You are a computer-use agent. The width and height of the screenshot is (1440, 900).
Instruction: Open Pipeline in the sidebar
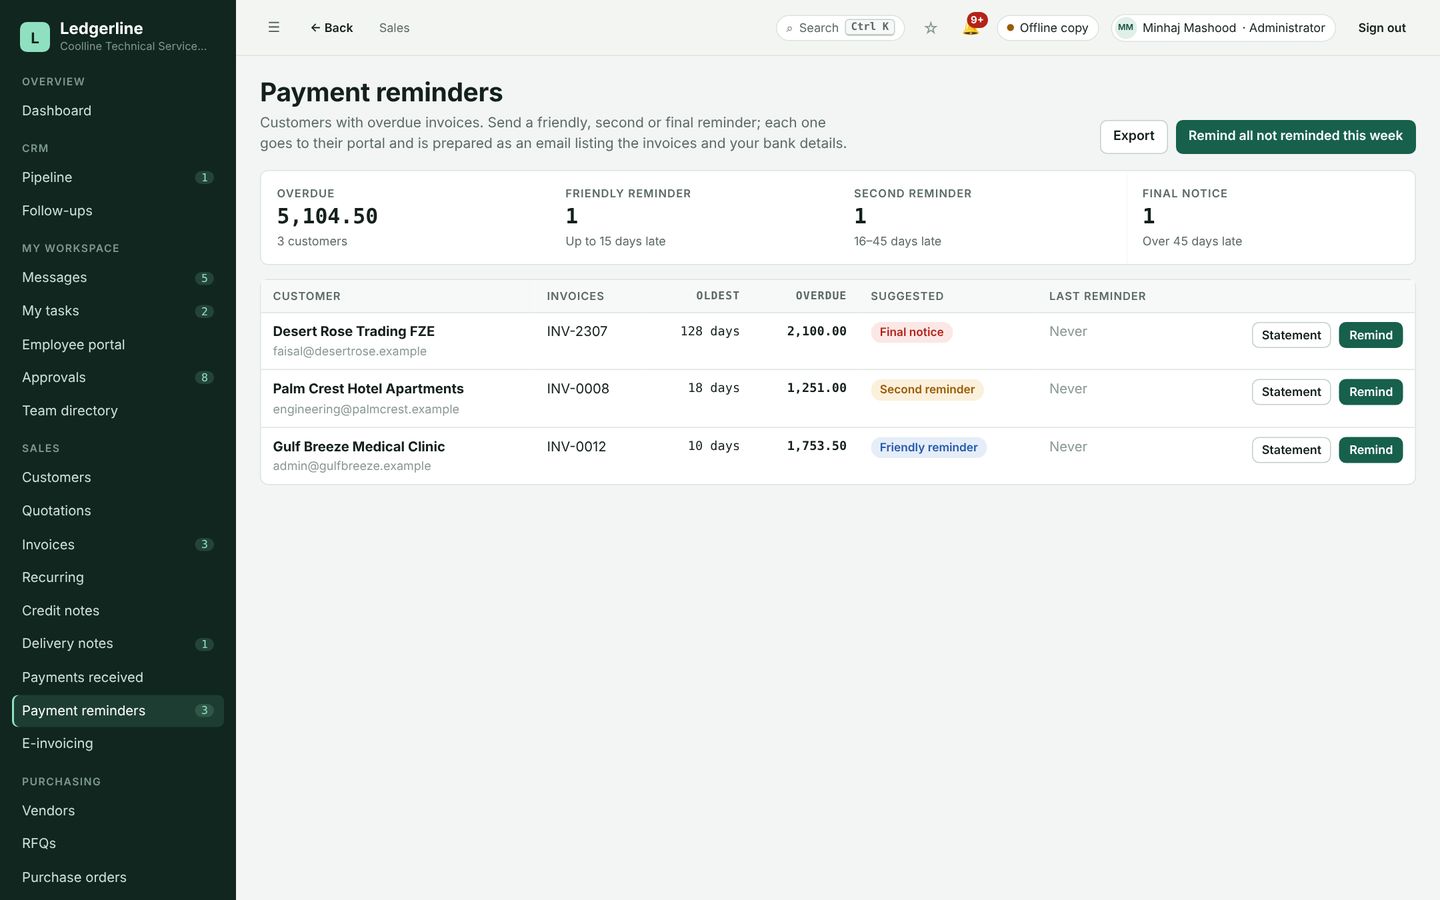click(118, 177)
